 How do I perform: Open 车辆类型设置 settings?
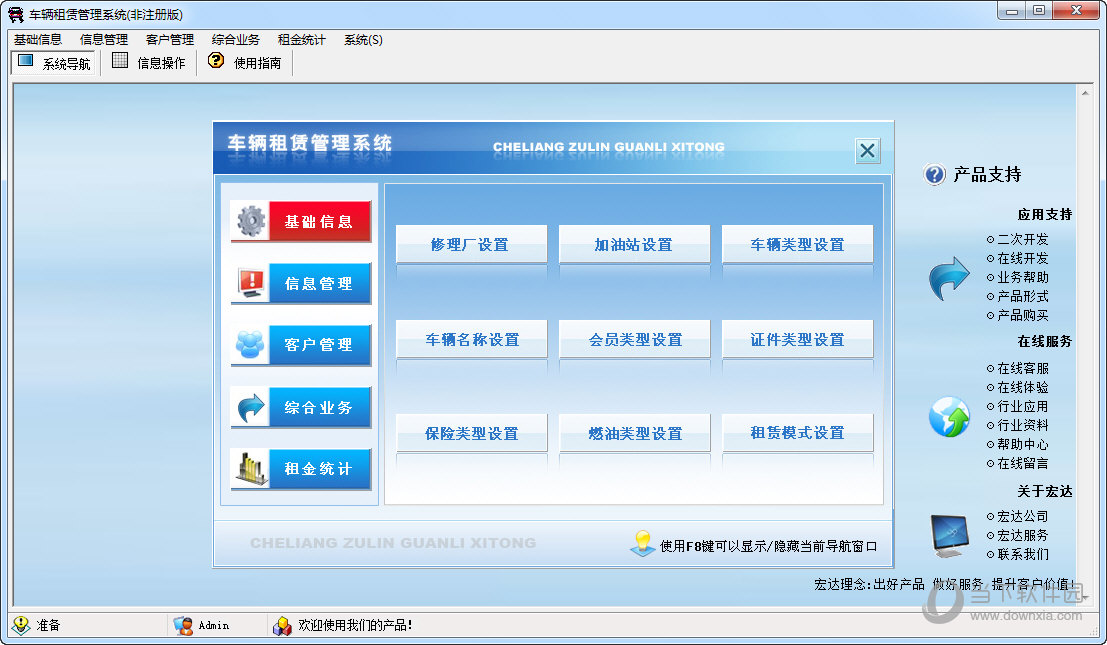pos(797,245)
